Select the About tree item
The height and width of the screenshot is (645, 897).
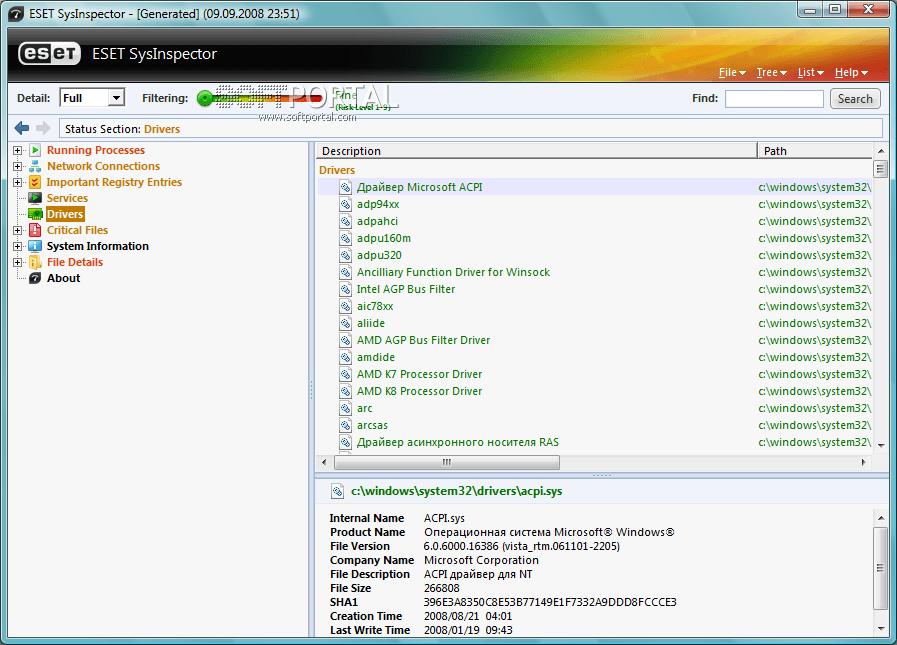(63, 278)
